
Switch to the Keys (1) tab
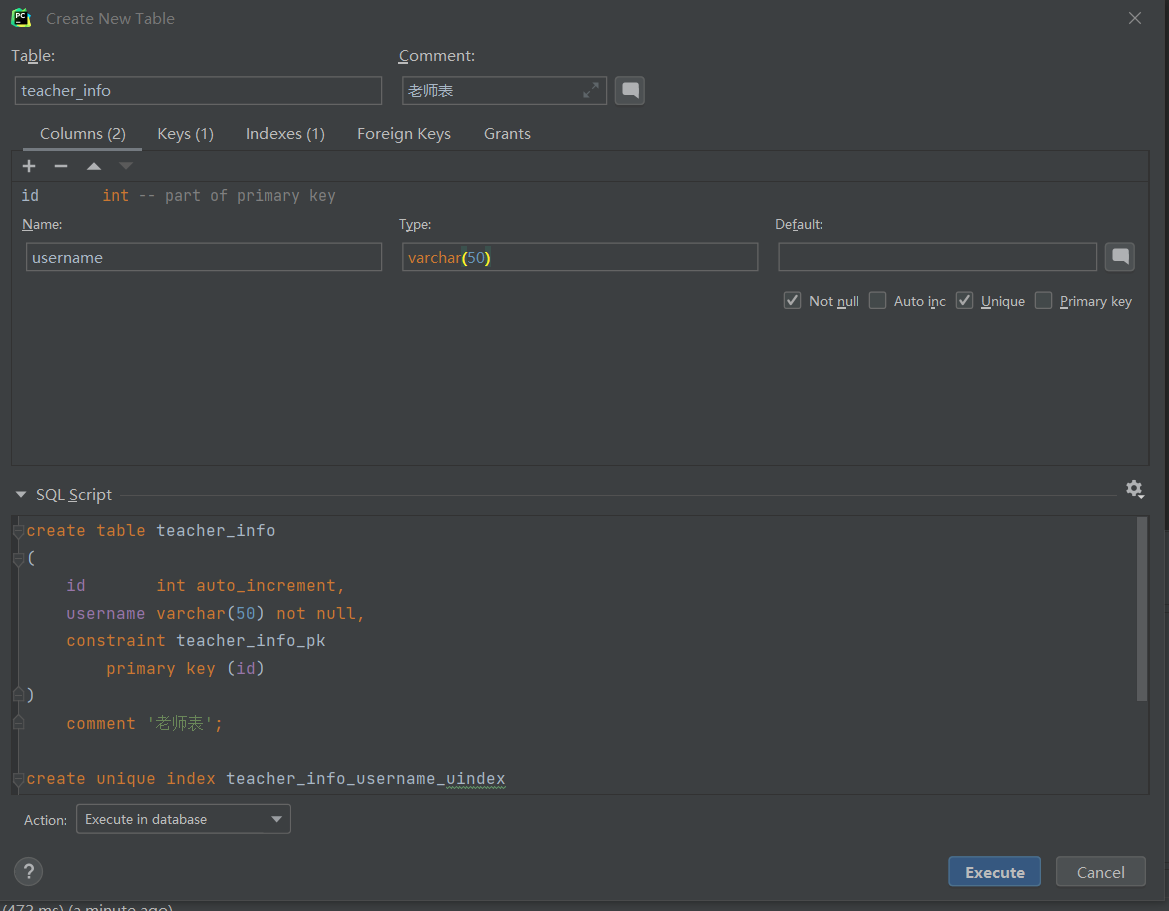[185, 134]
